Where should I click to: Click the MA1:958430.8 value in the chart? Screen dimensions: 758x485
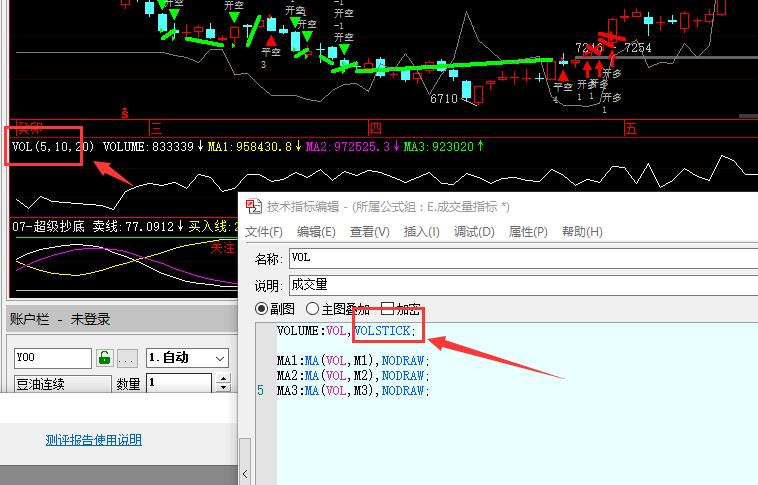(250, 147)
